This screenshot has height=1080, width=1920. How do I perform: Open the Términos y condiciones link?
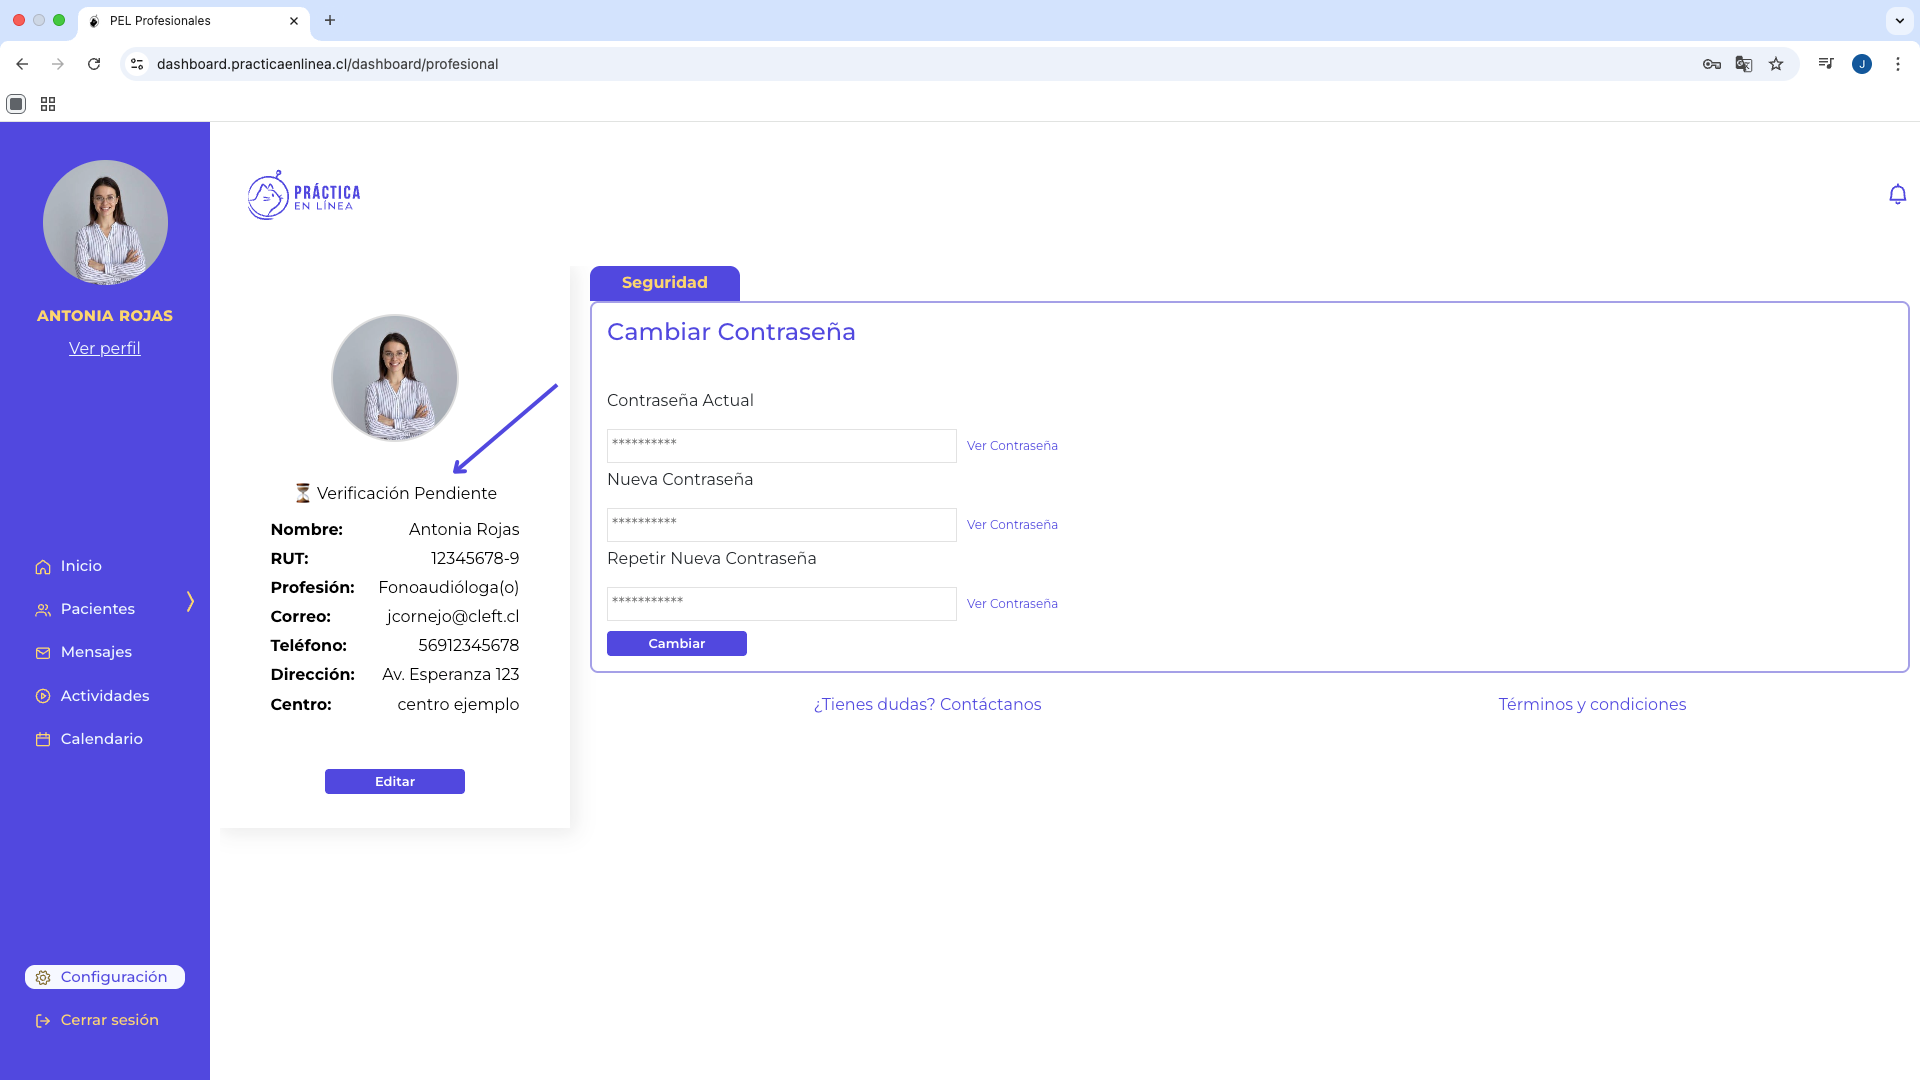tap(1592, 705)
